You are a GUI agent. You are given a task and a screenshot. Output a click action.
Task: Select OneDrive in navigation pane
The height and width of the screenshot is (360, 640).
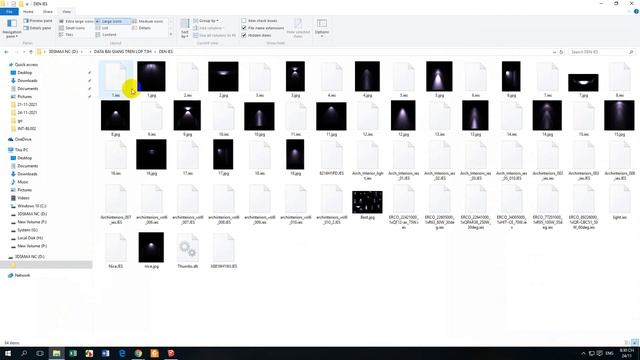pos(22,140)
